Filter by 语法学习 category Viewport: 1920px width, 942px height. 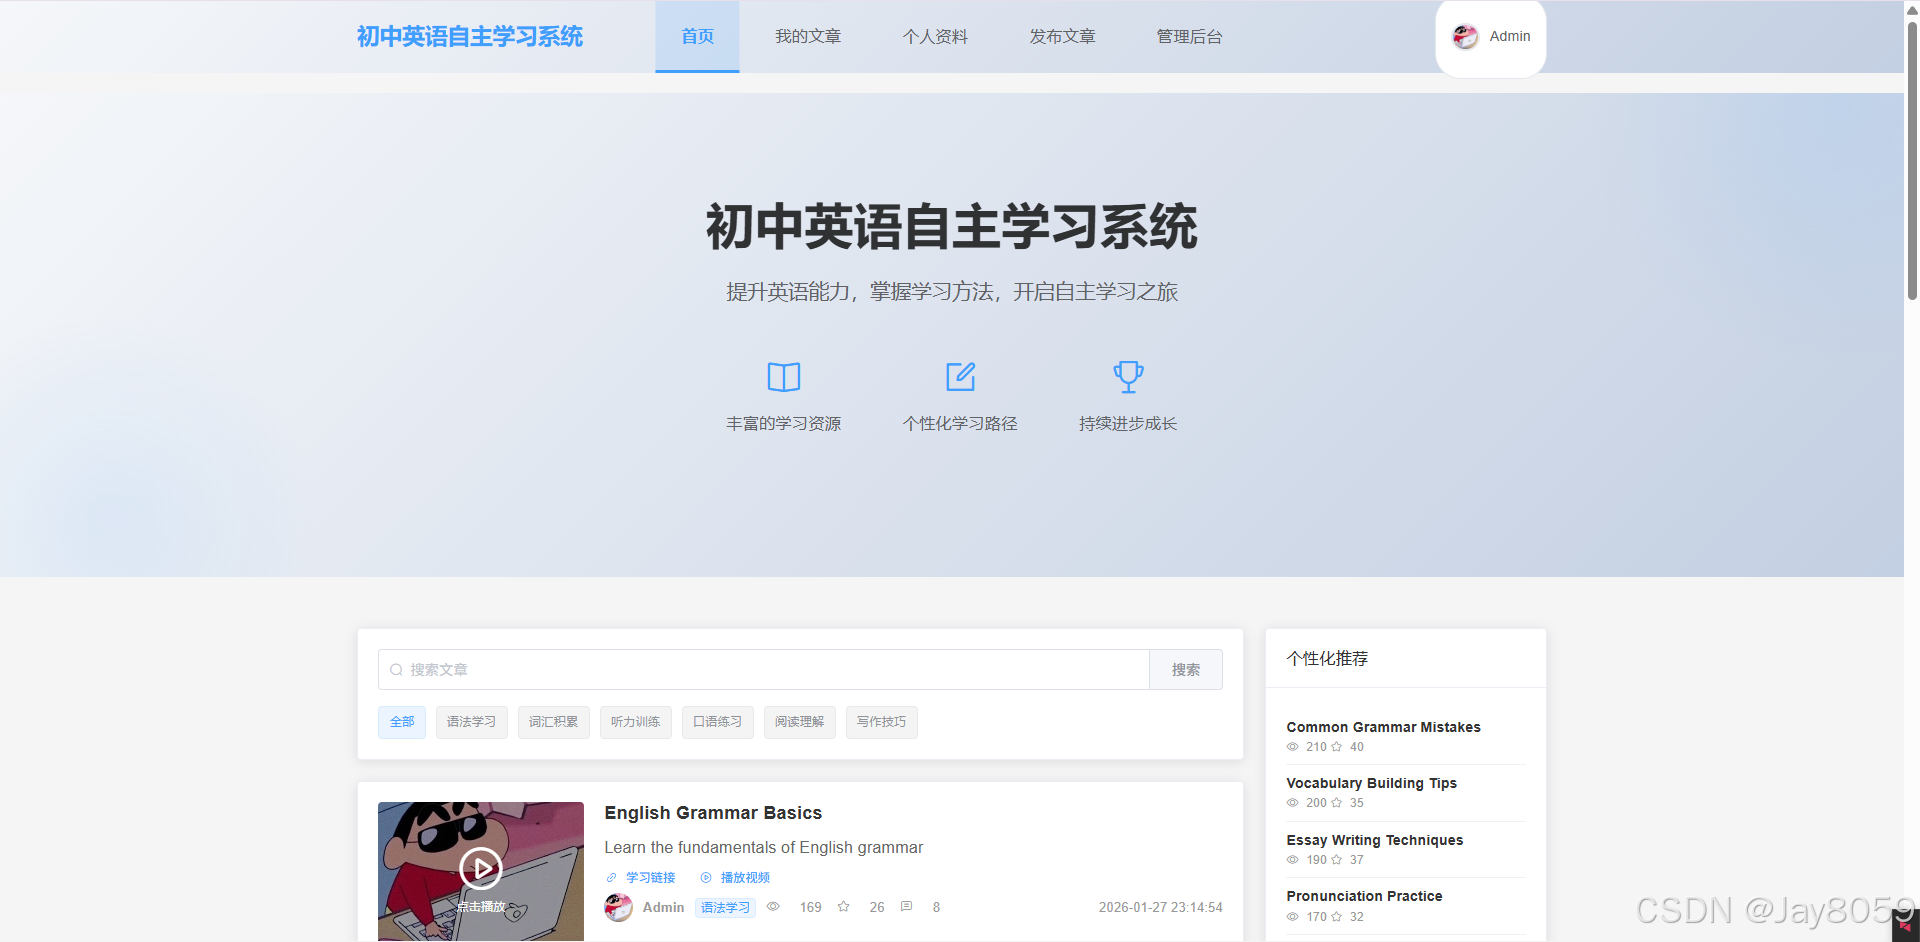coord(472,722)
